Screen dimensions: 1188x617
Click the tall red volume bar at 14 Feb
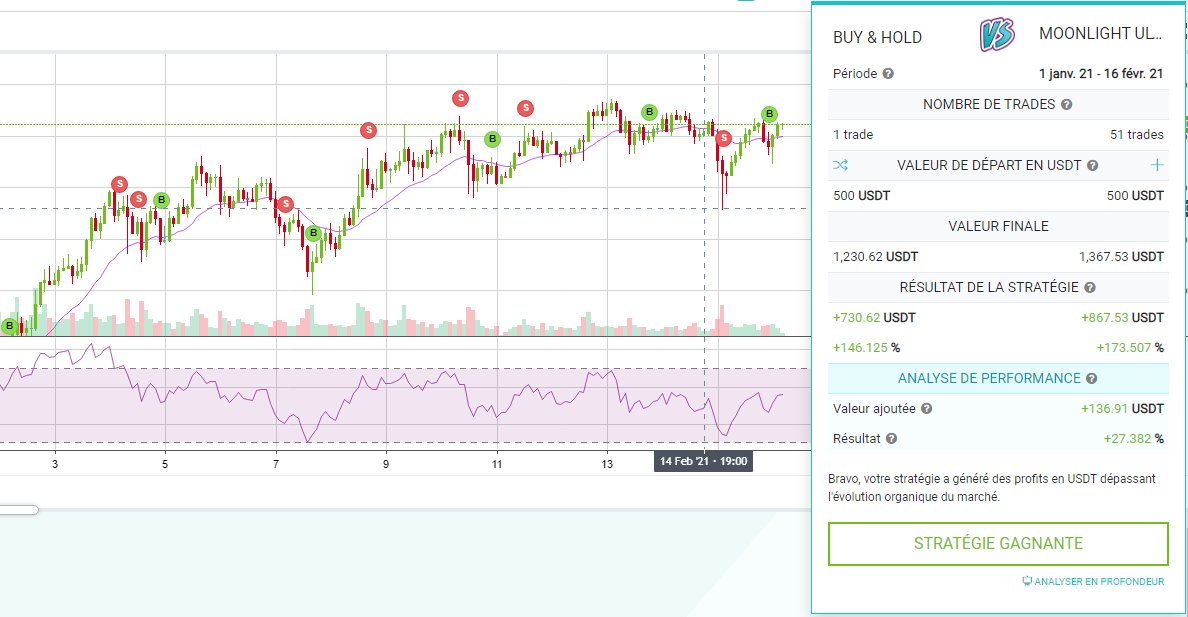pos(721,320)
